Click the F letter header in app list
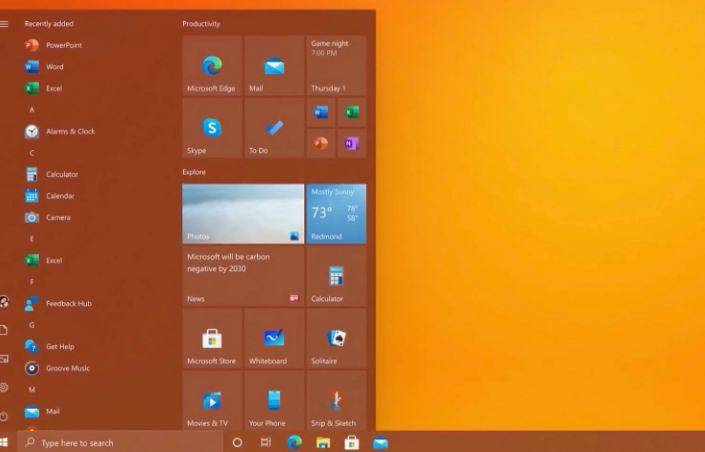 point(31,282)
